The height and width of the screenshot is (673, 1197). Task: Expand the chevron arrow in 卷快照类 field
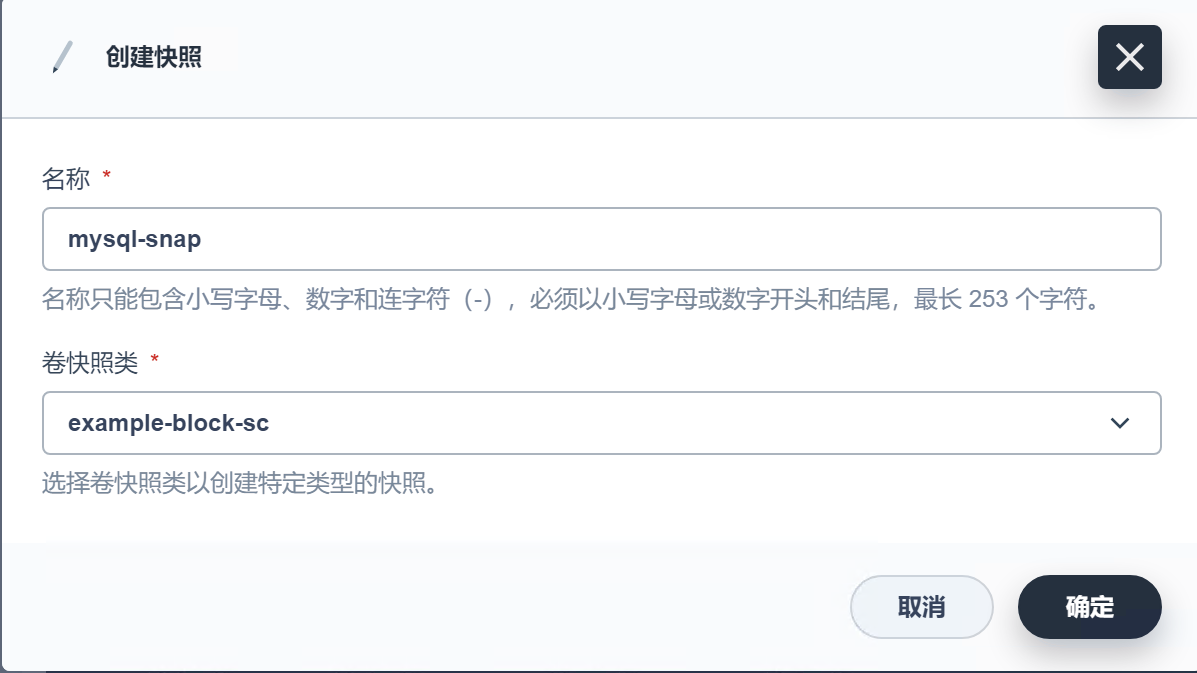click(1120, 423)
